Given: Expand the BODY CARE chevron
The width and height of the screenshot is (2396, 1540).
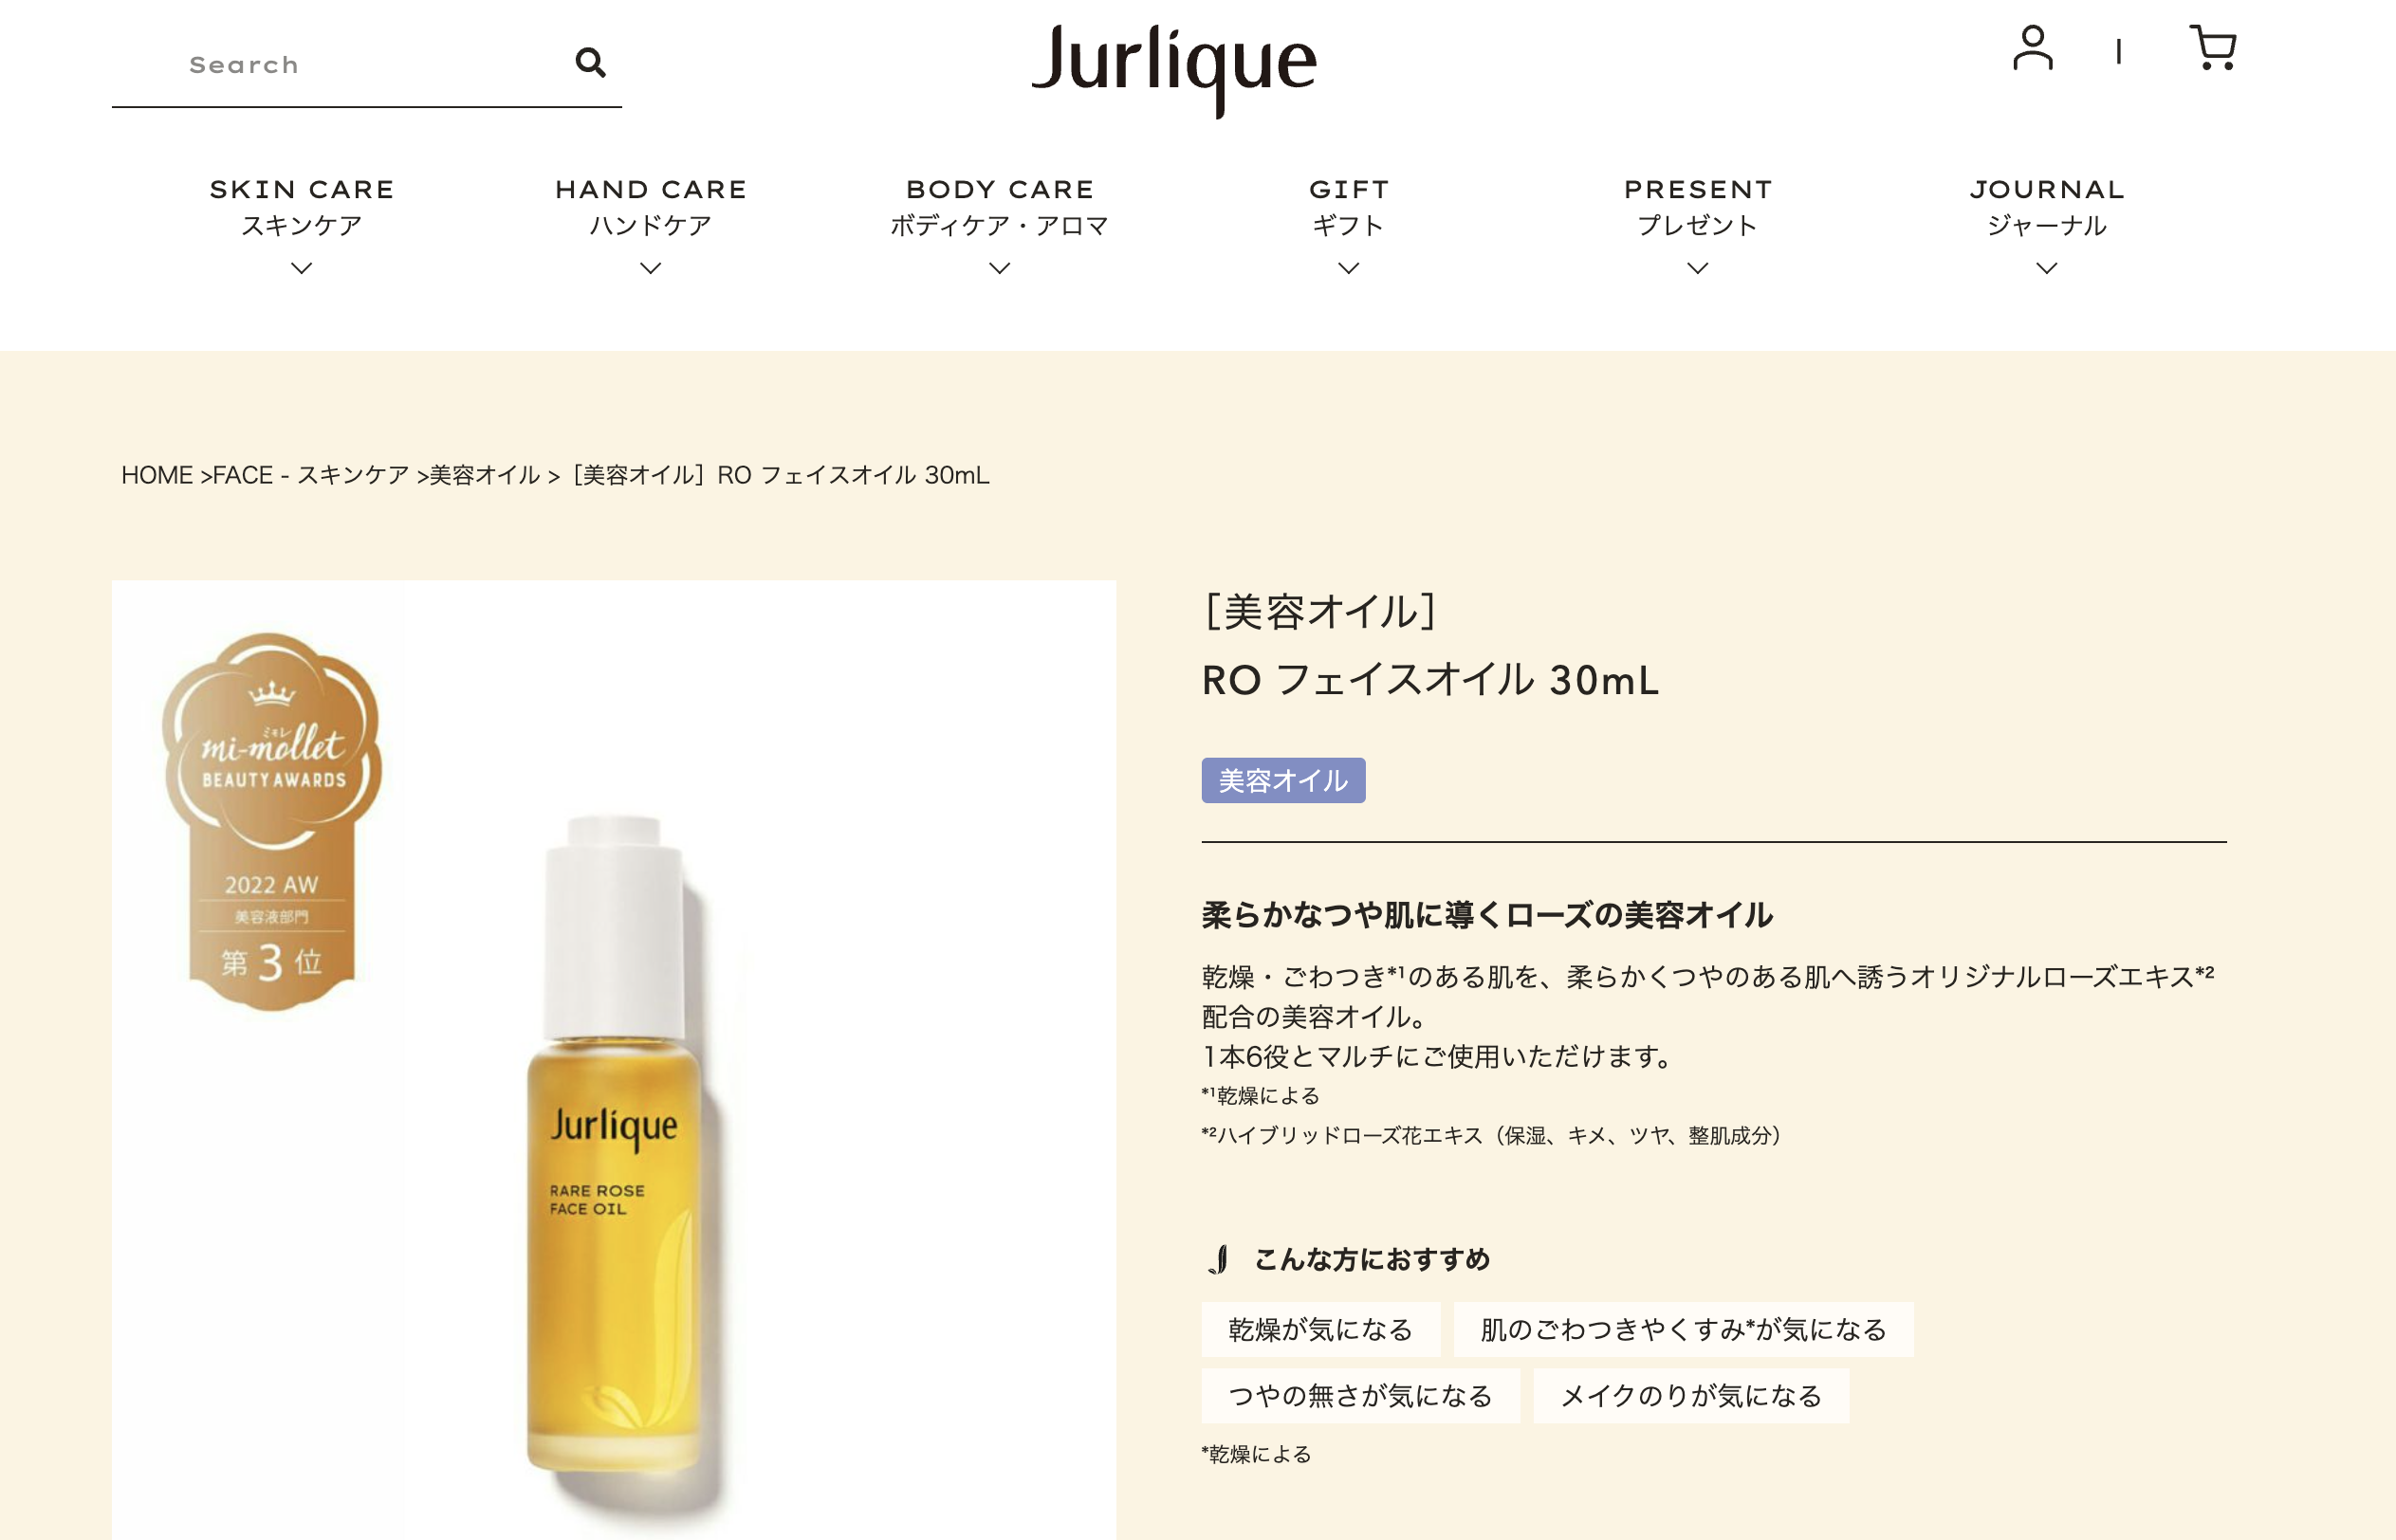Looking at the screenshot, I should pyautogui.click(x=999, y=268).
